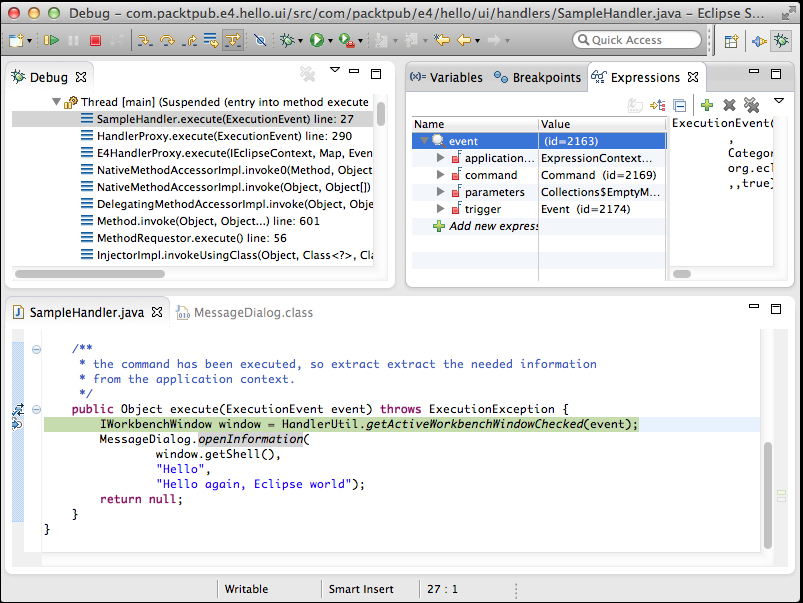Collapse the method fold marker beside execute

(x=37, y=409)
